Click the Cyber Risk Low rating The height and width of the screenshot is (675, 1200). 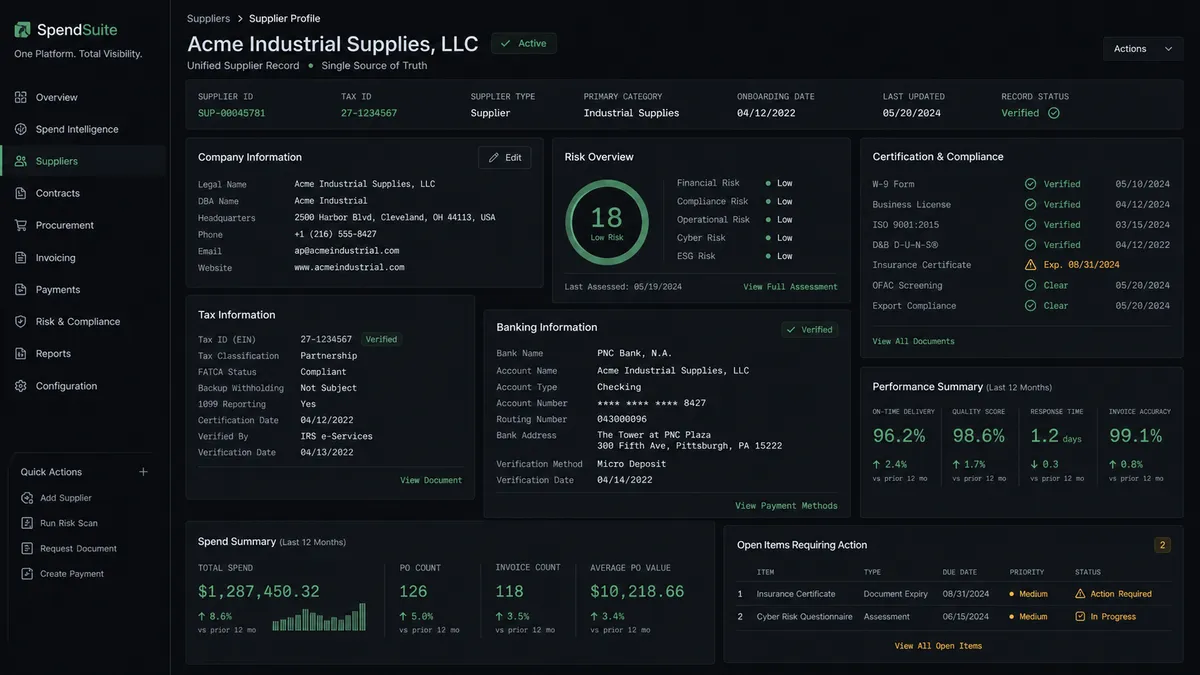pos(785,238)
